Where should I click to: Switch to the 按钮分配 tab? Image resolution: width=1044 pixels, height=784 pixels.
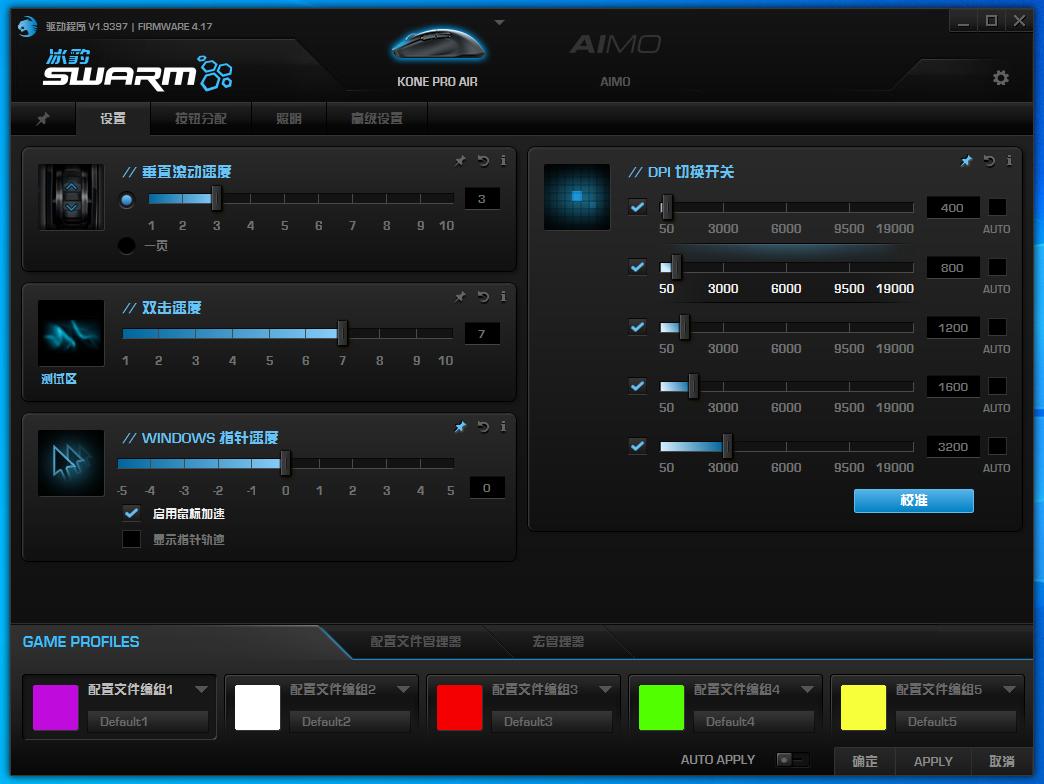pyautogui.click(x=199, y=118)
